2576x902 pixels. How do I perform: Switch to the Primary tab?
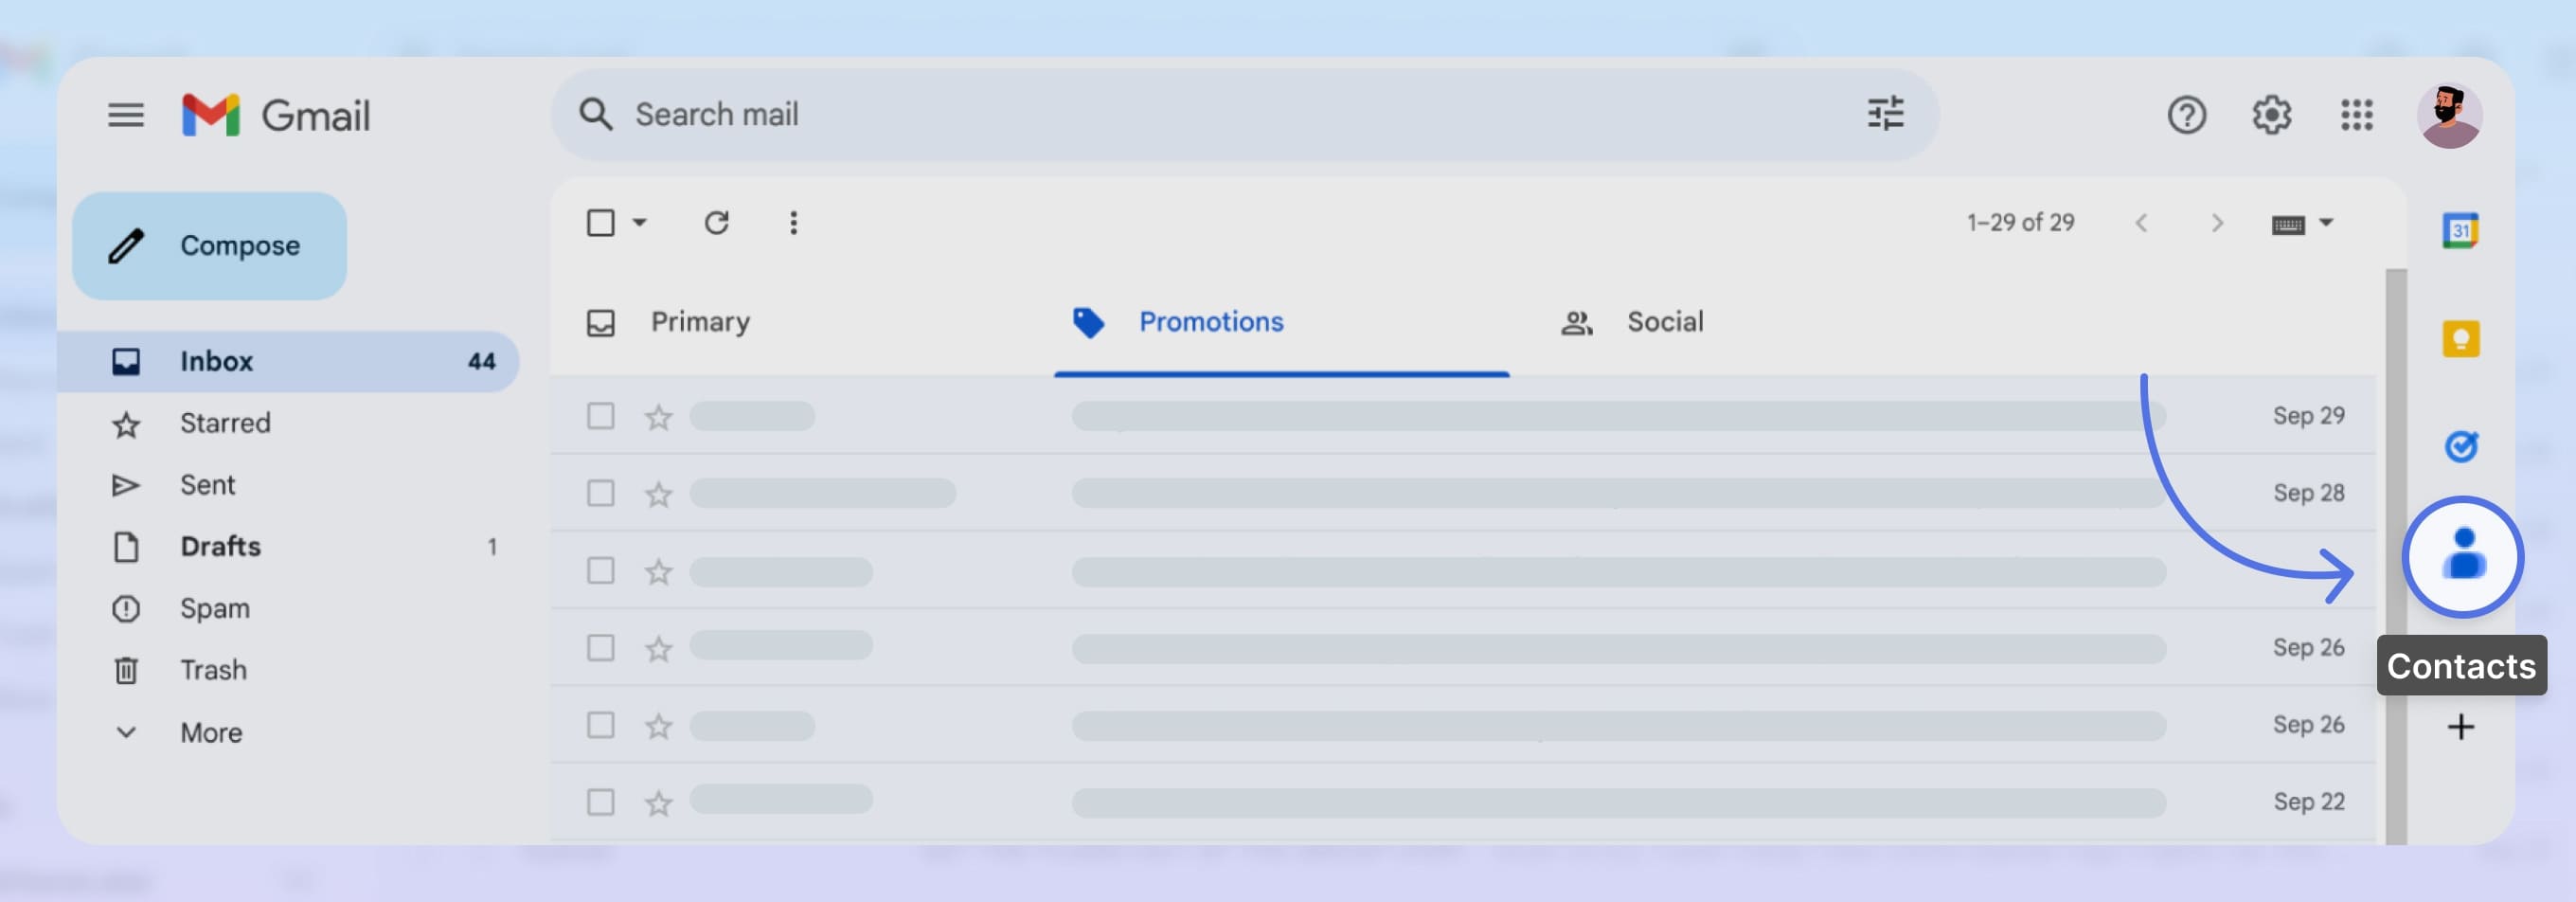tap(700, 321)
